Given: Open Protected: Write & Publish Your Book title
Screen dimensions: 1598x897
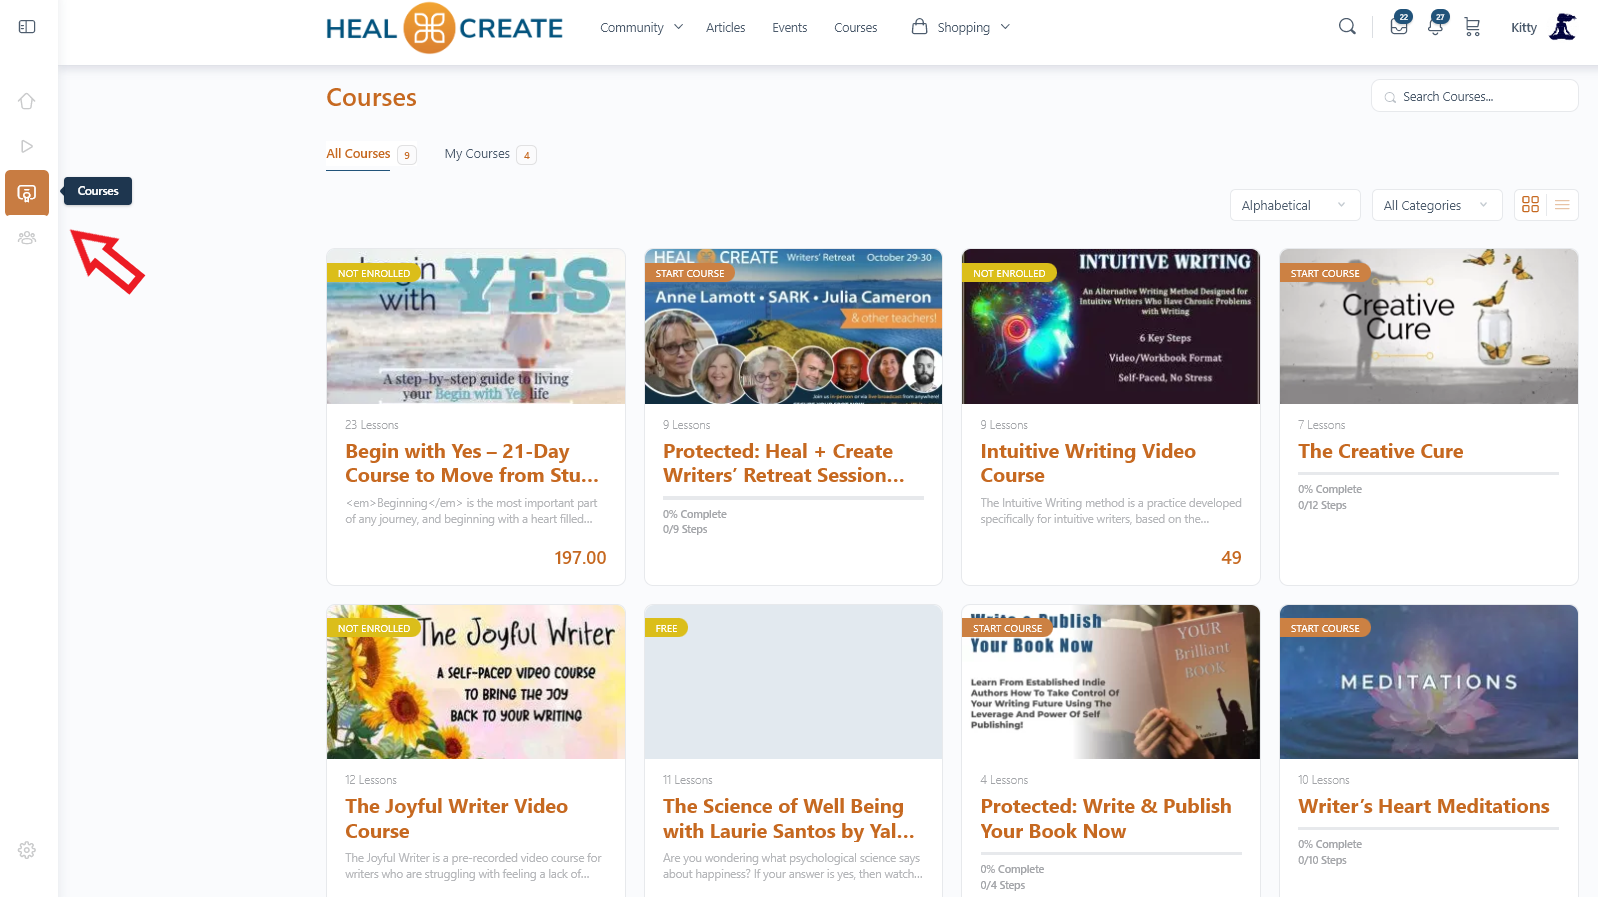Looking at the screenshot, I should (1106, 818).
